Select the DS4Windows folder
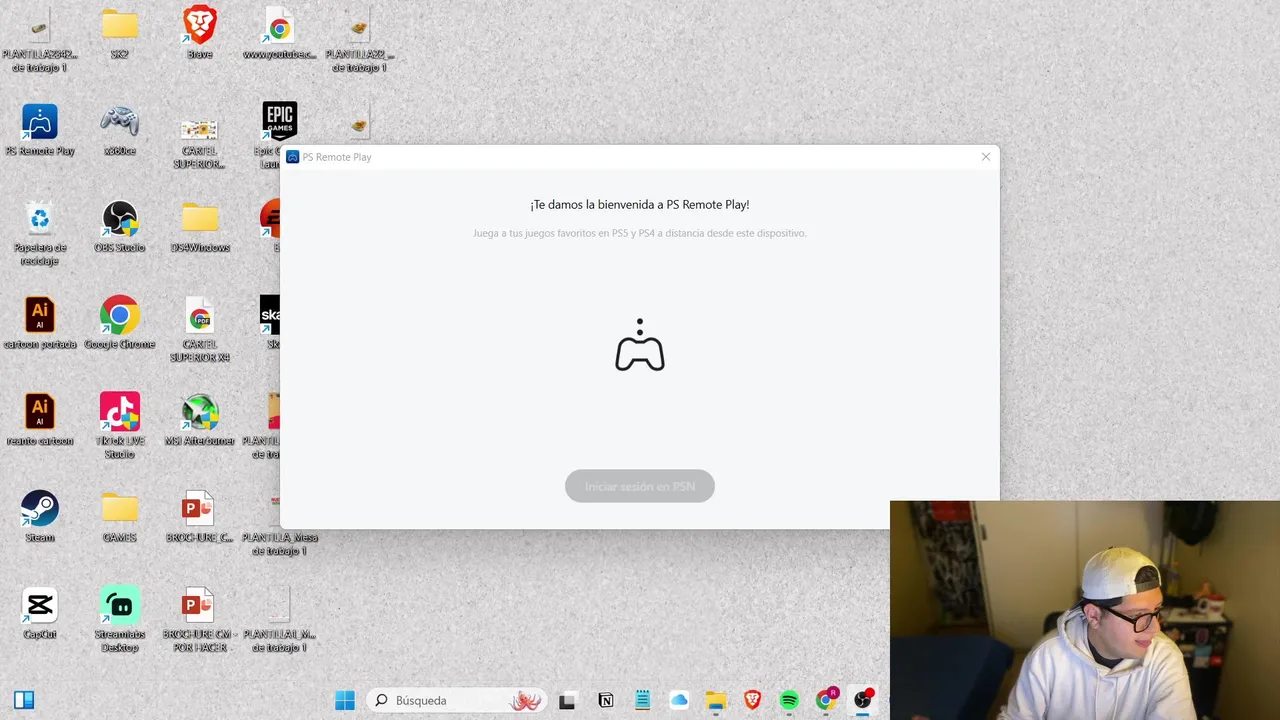 (200, 227)
